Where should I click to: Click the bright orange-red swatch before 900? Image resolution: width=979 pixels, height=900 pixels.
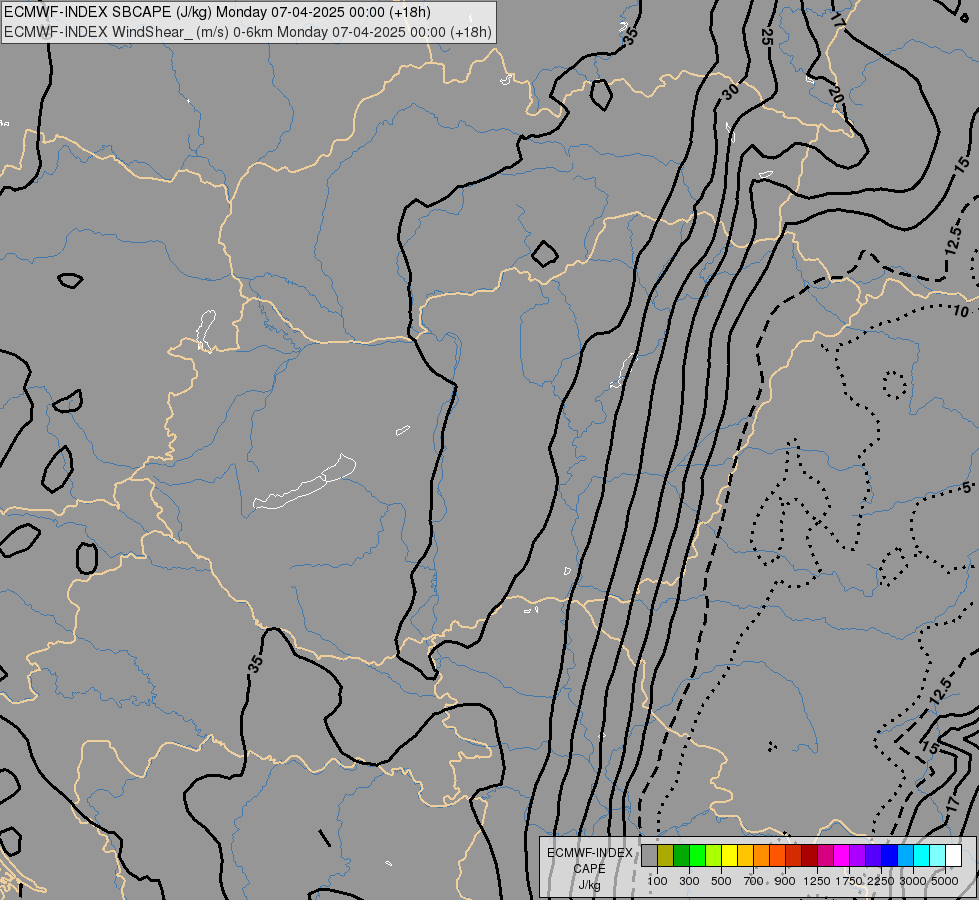[x=777, y=855]
